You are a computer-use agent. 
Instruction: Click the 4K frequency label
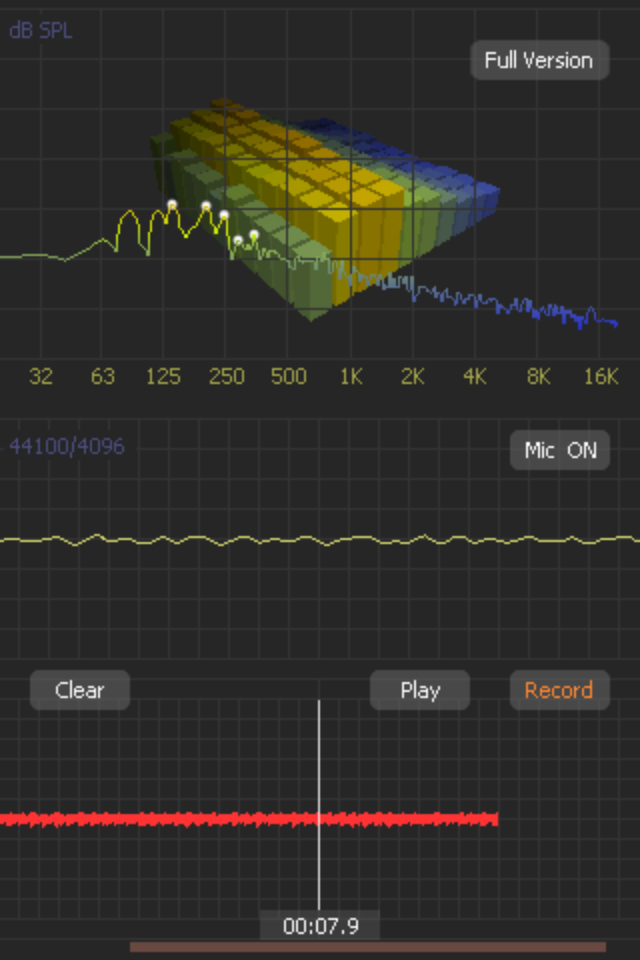[x=475, y=376]
